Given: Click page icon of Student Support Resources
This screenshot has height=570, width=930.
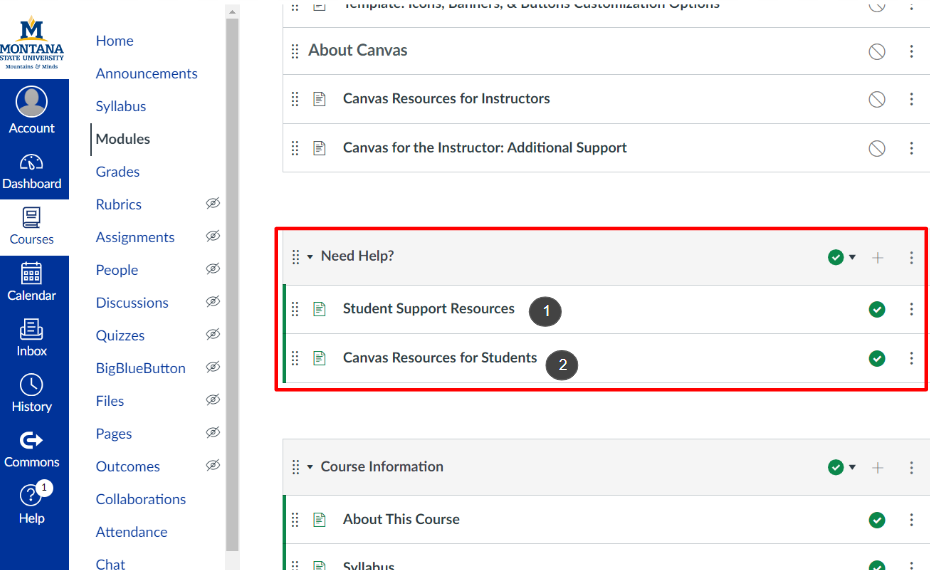Looking at the screenshot, I should click(x=319, y=309).
